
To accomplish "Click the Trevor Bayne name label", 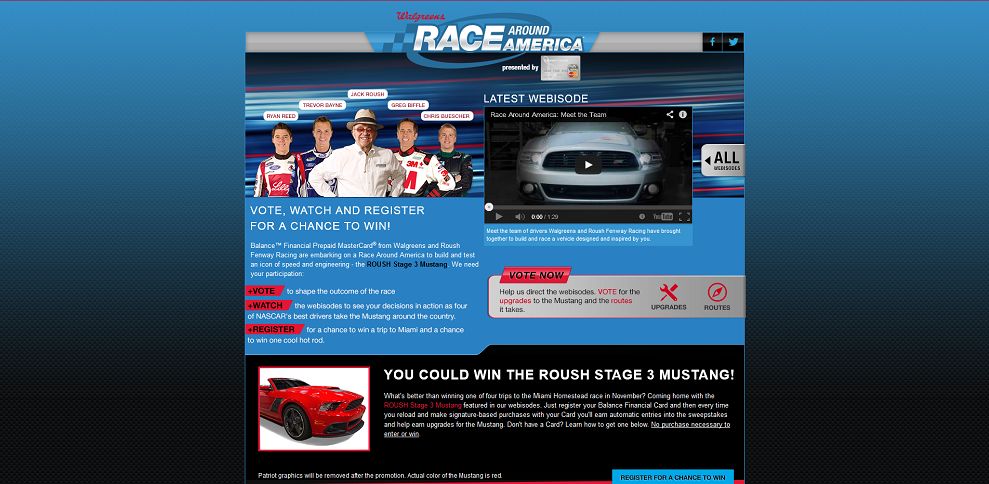I will tap(322, 105).
